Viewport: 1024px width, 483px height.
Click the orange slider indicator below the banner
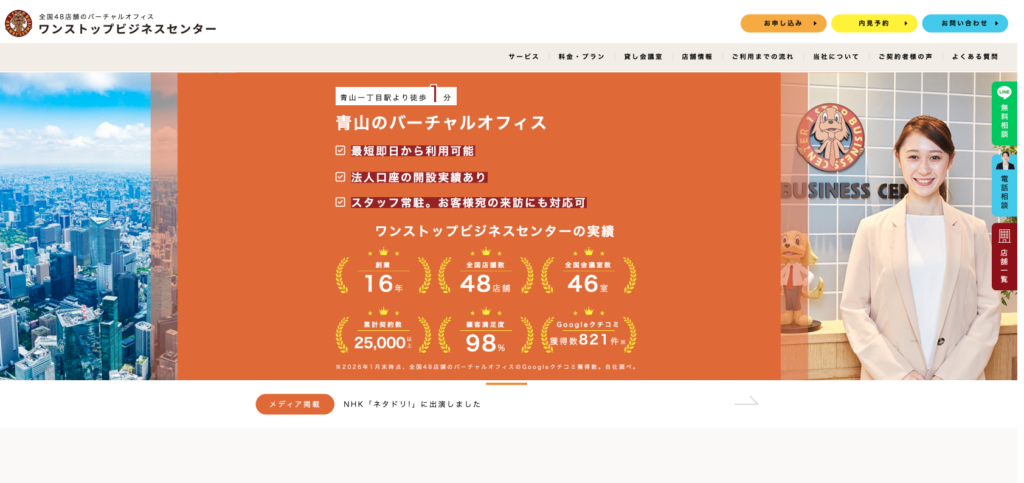point(506,384)
